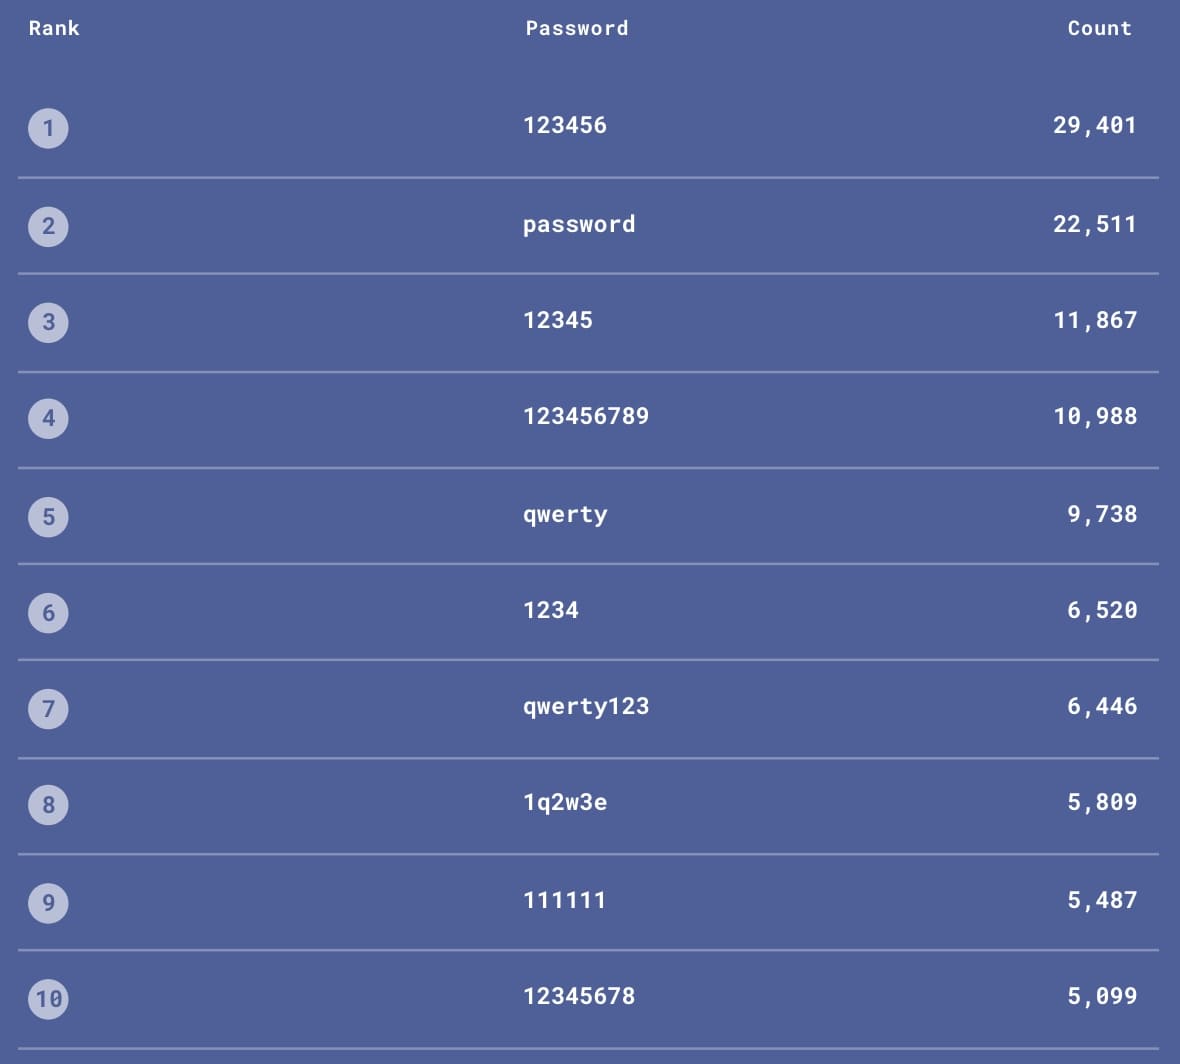The height and width of the screenshot is (1064, 1180).
Task: Click the 12345678 password entry
Action: [579, 996]
